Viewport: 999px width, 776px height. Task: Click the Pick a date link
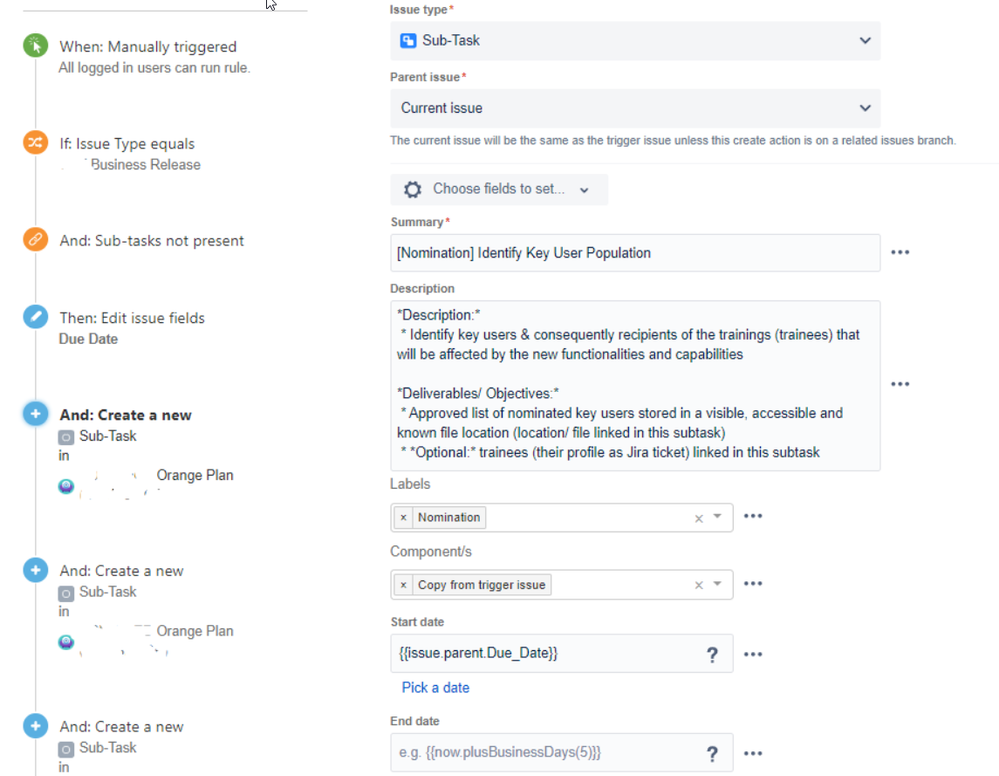pos(435,687)
